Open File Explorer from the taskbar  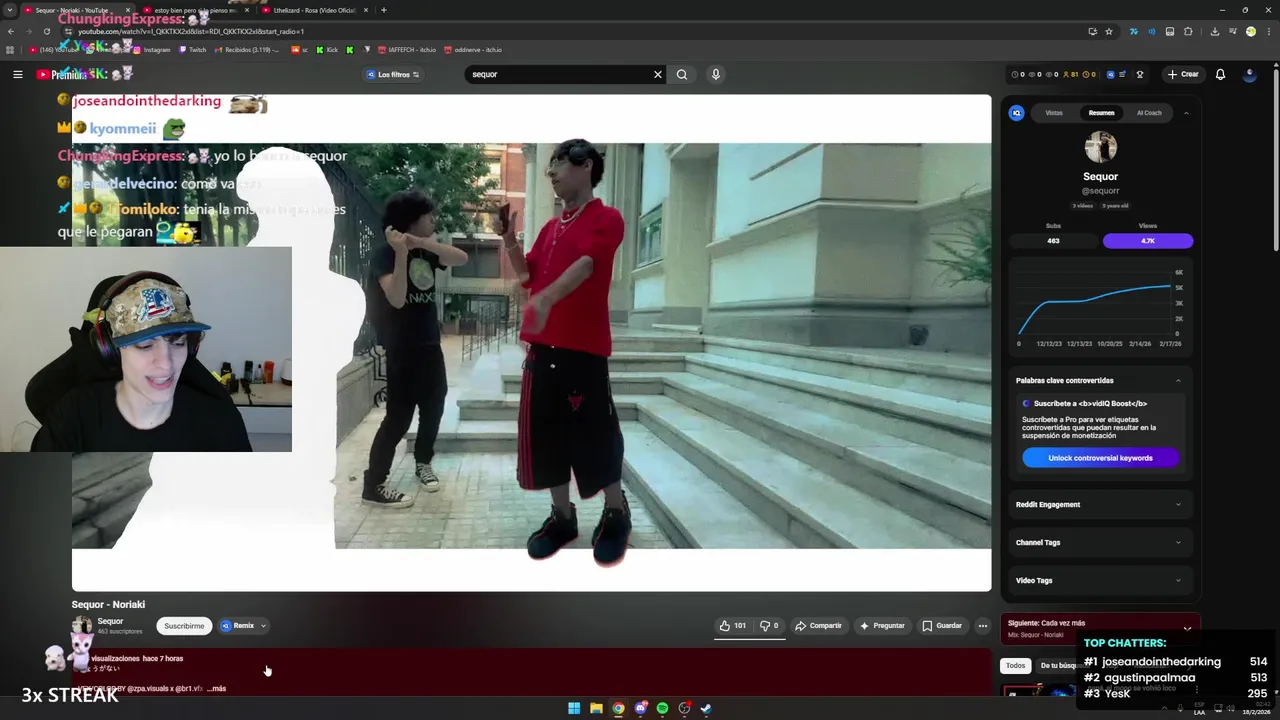point(596,708)
